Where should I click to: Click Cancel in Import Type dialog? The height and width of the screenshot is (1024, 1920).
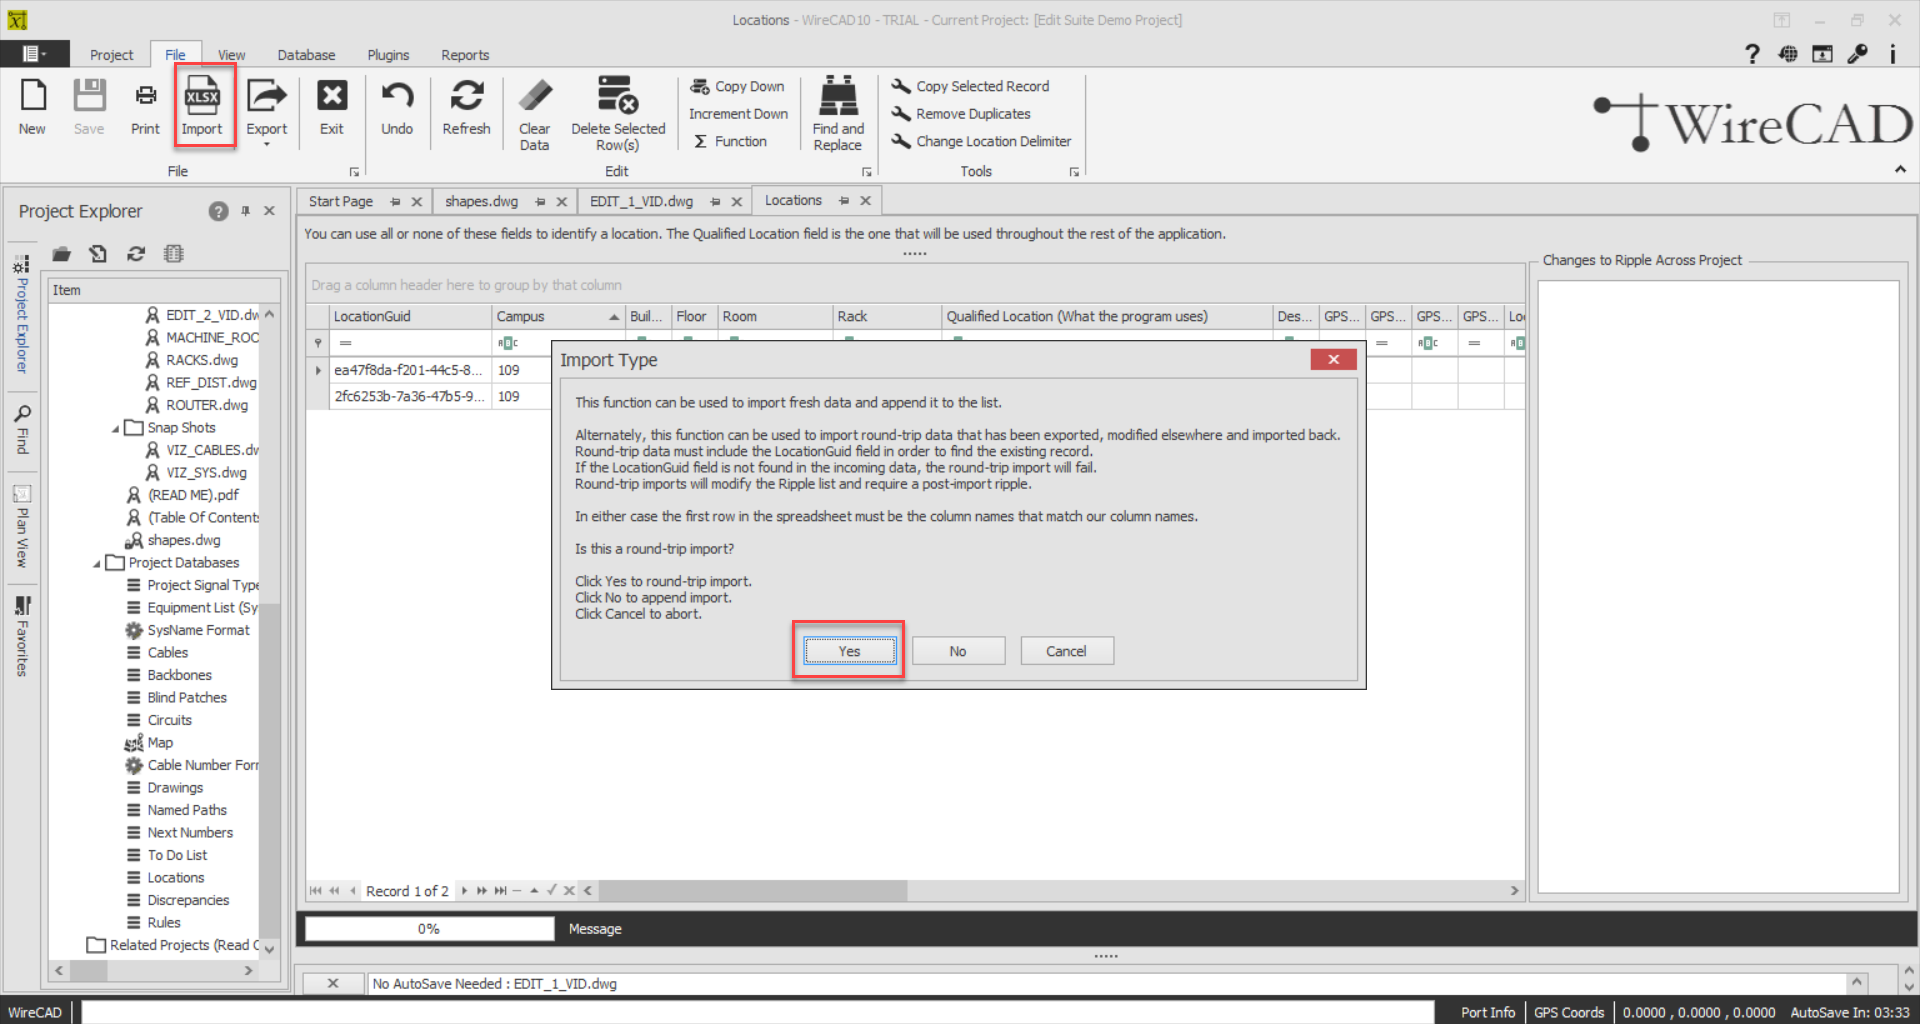[x=1066, y=651]
